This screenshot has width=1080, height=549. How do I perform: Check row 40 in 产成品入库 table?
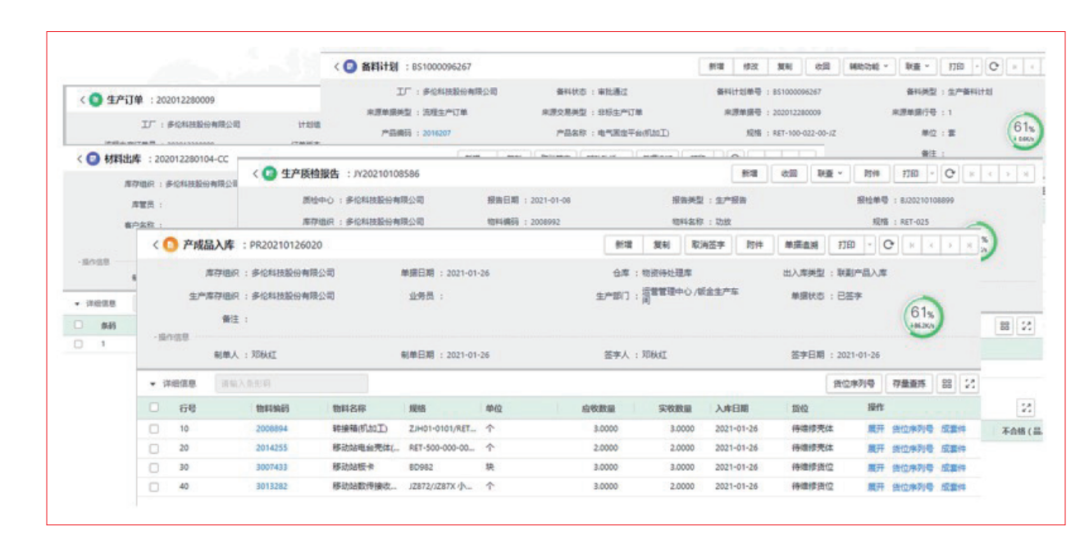[x=154, y=487]
